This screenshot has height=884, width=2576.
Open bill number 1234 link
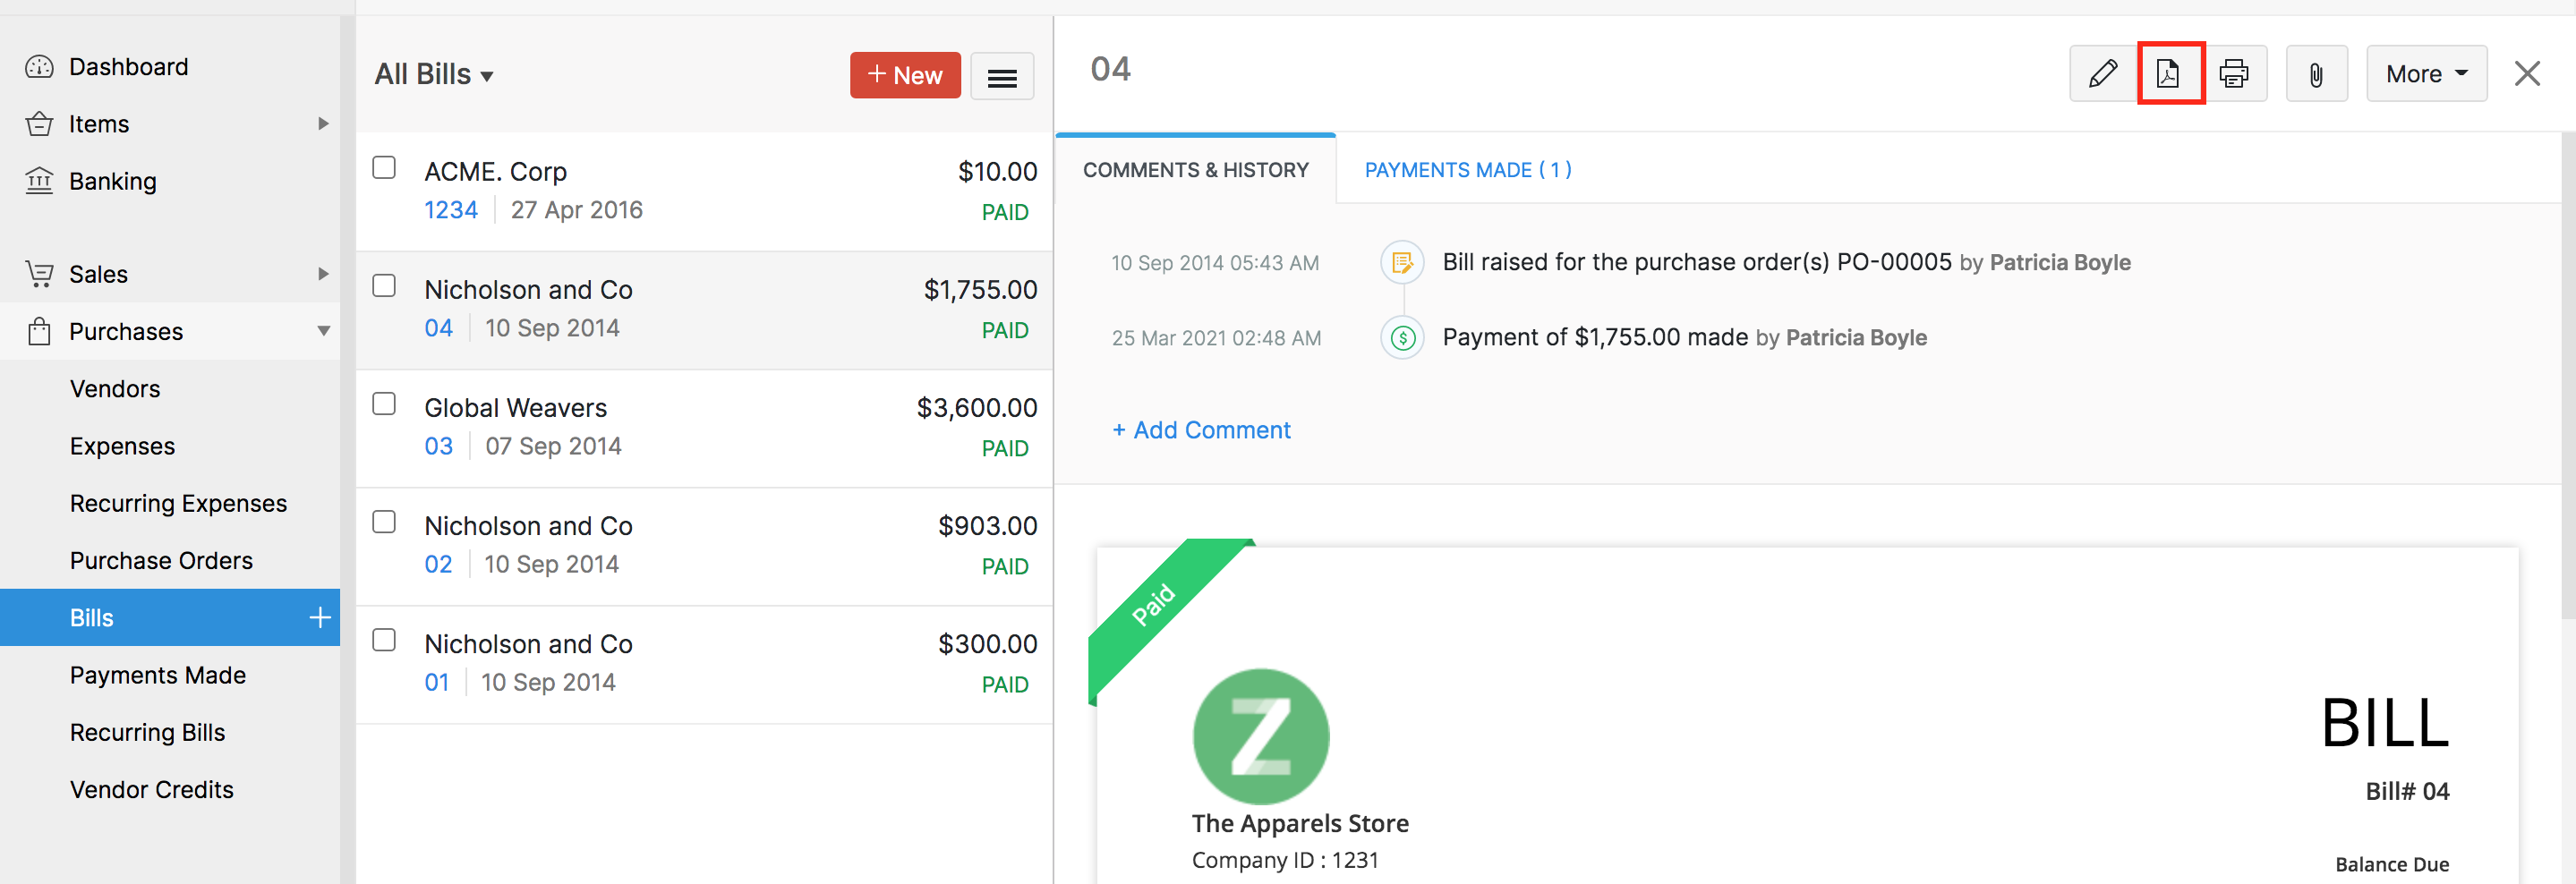[x=450, y=210]
